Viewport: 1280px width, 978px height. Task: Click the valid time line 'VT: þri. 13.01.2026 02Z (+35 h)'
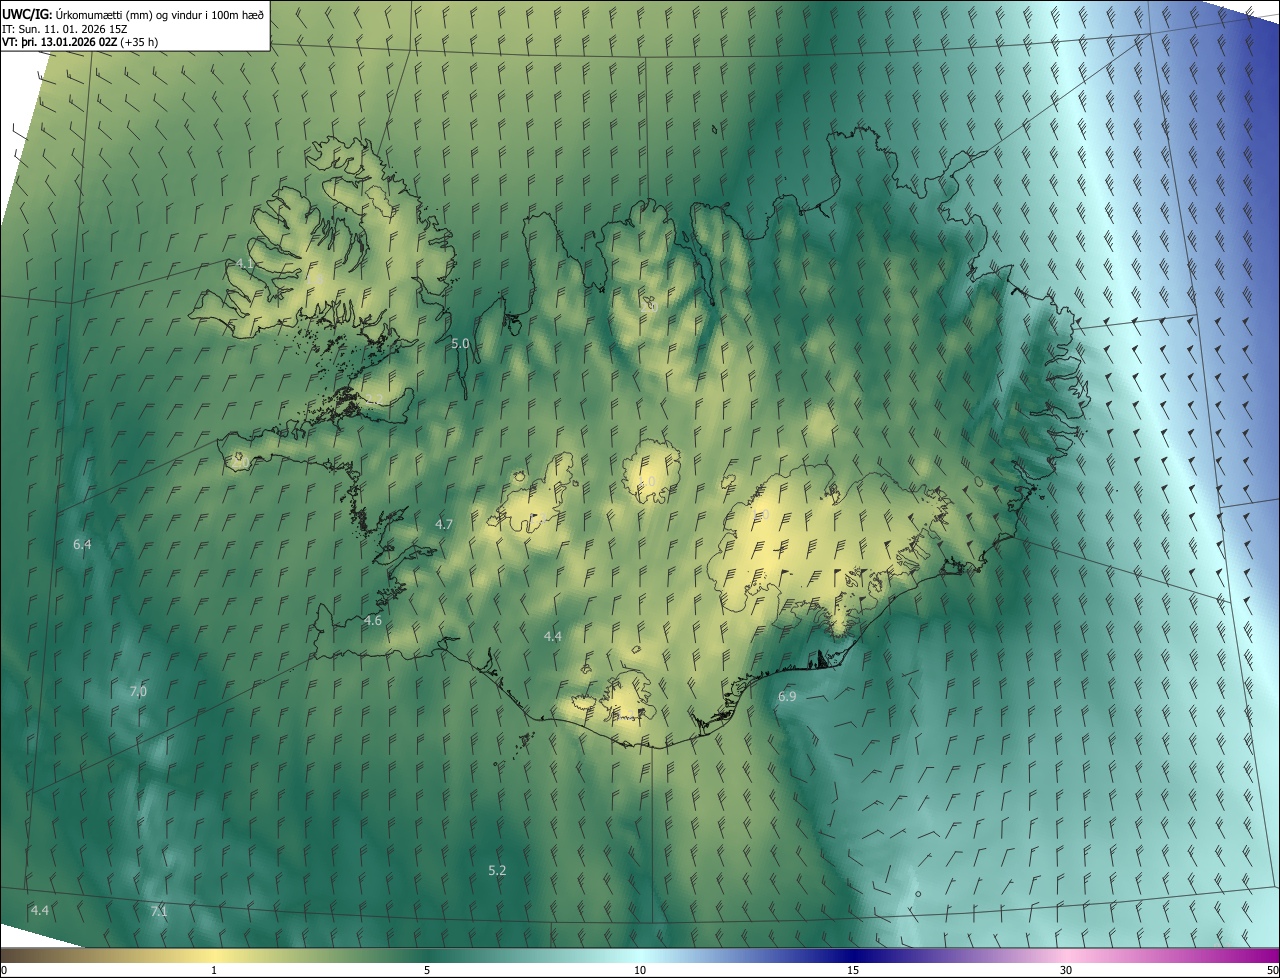[x=80, y=42]
